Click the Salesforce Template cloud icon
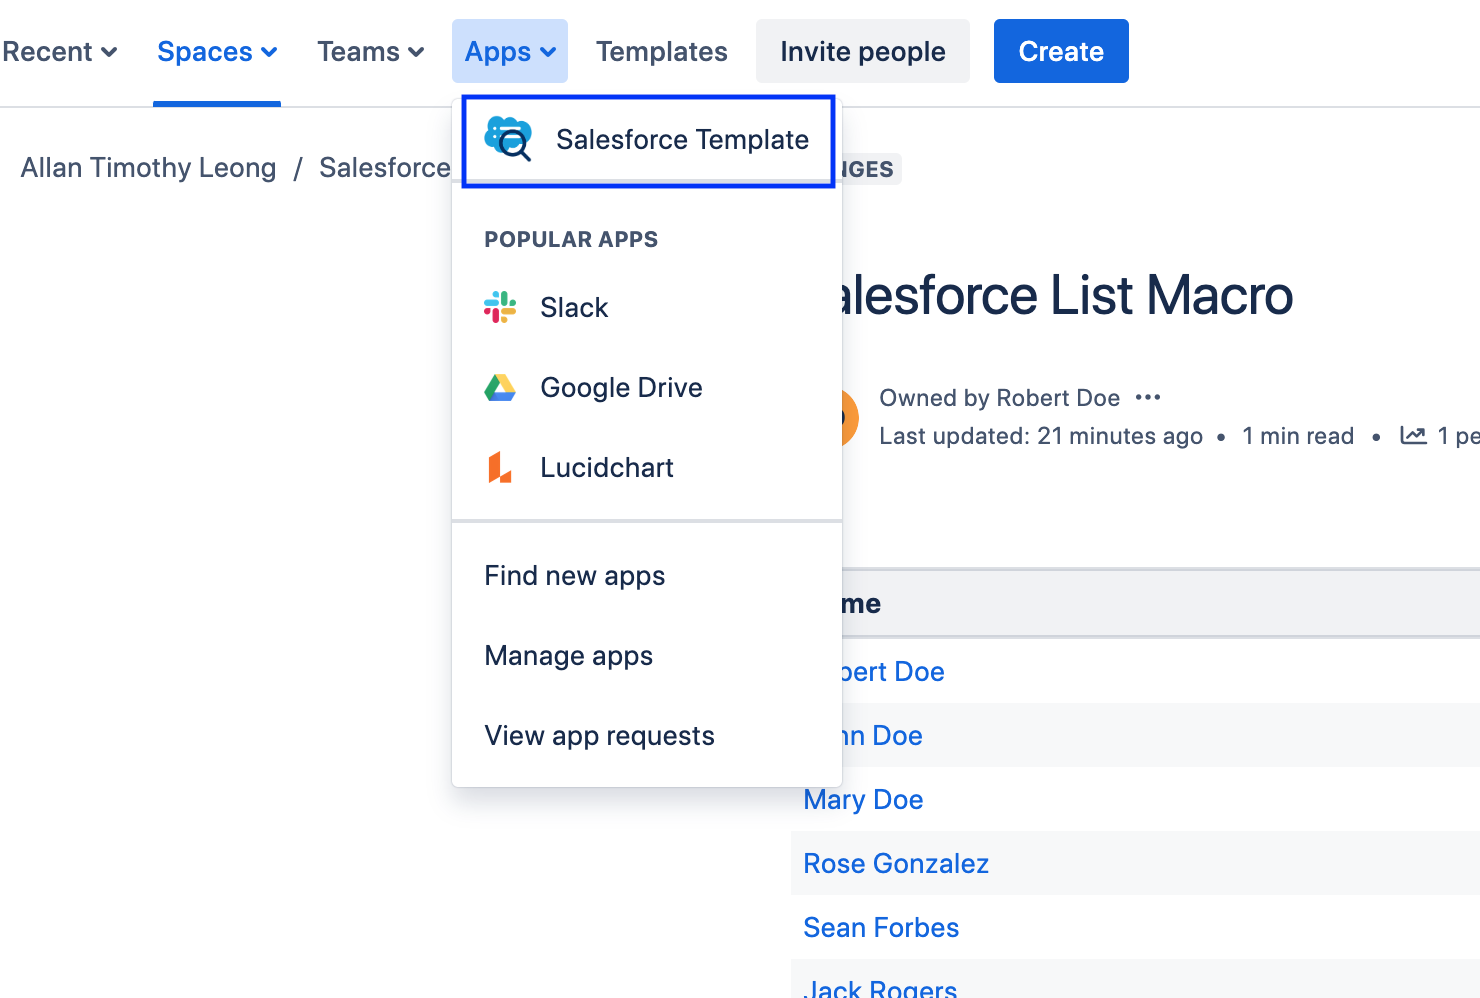Viewport: 1480px width, 998px height. [508, 139]
